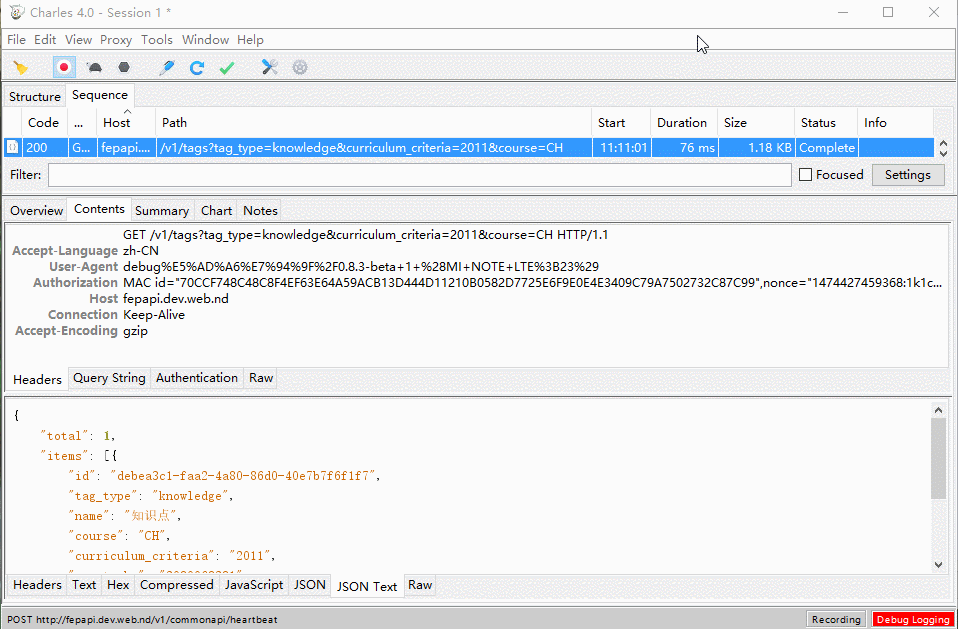Screen dimensions: 958x629
Task: Sort requests by the Host column
Action: point(117,122)
